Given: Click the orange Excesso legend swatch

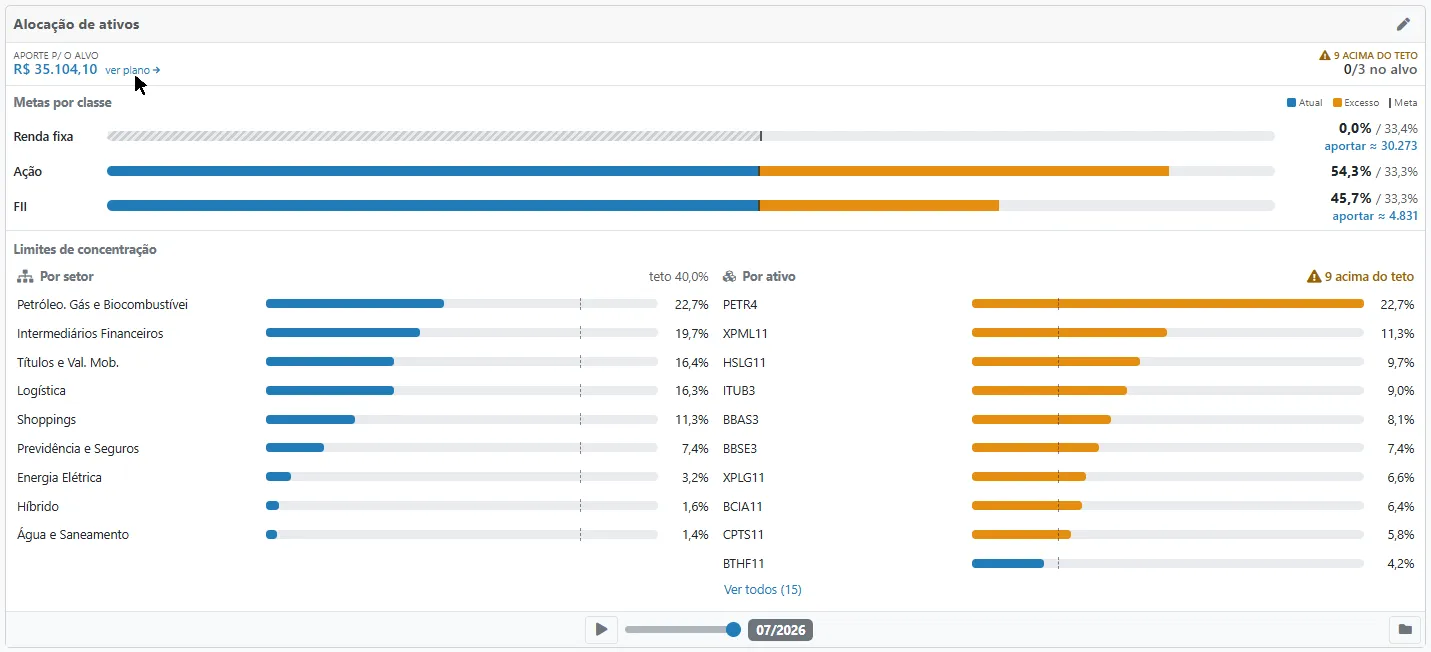Looking at the screenshot, I should (x=1337, y=103).
